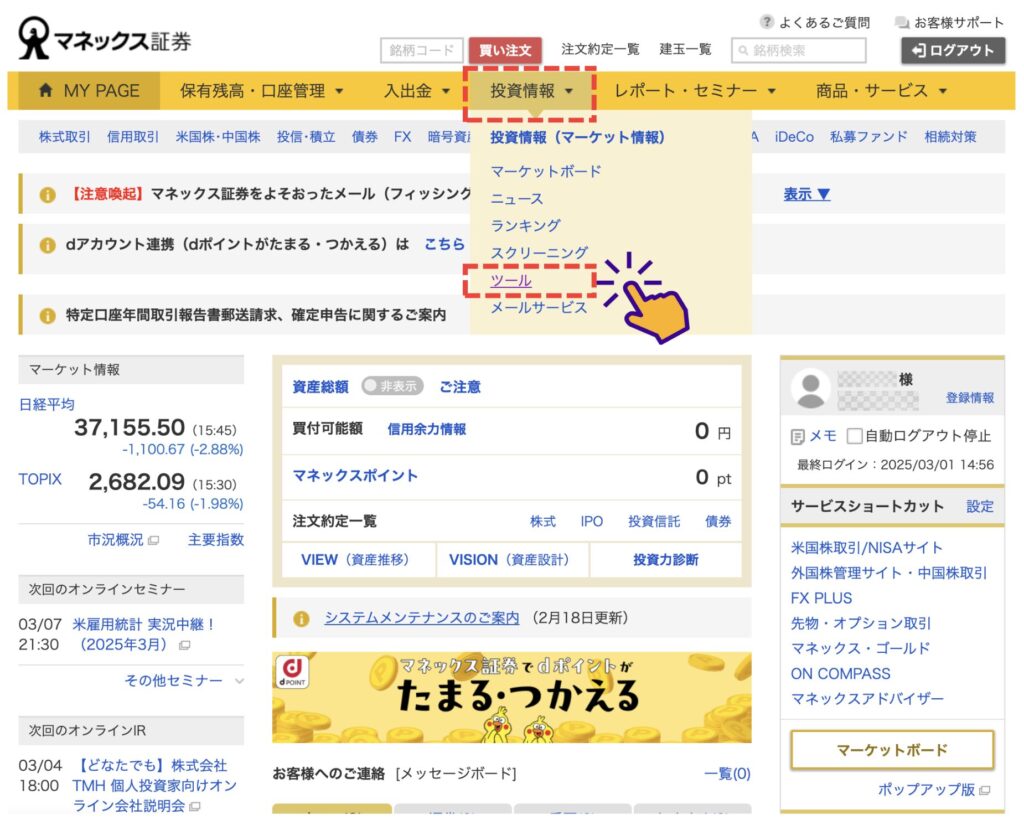Screen dimensions: 1024x825
Task: Go to the 信用取引 sub-navigation link
Action: coord(133,137)
